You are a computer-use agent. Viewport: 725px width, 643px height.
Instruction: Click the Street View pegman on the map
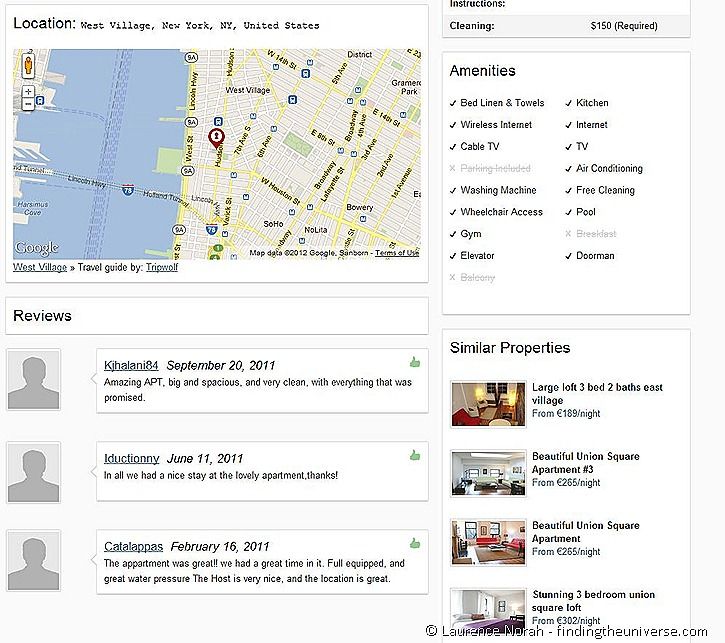coord(28,65)
